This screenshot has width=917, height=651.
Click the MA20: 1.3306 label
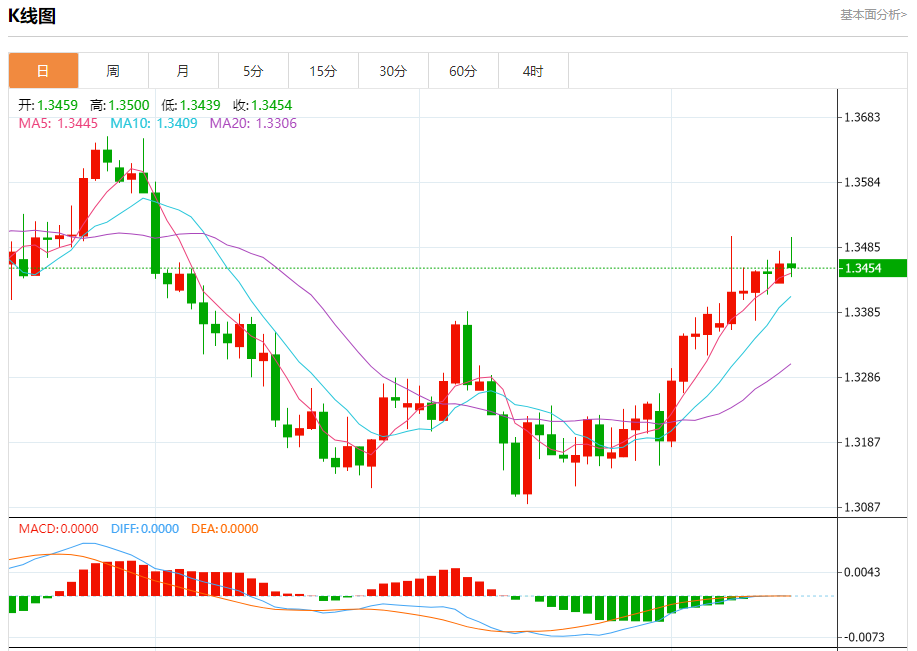click(253, 123)
